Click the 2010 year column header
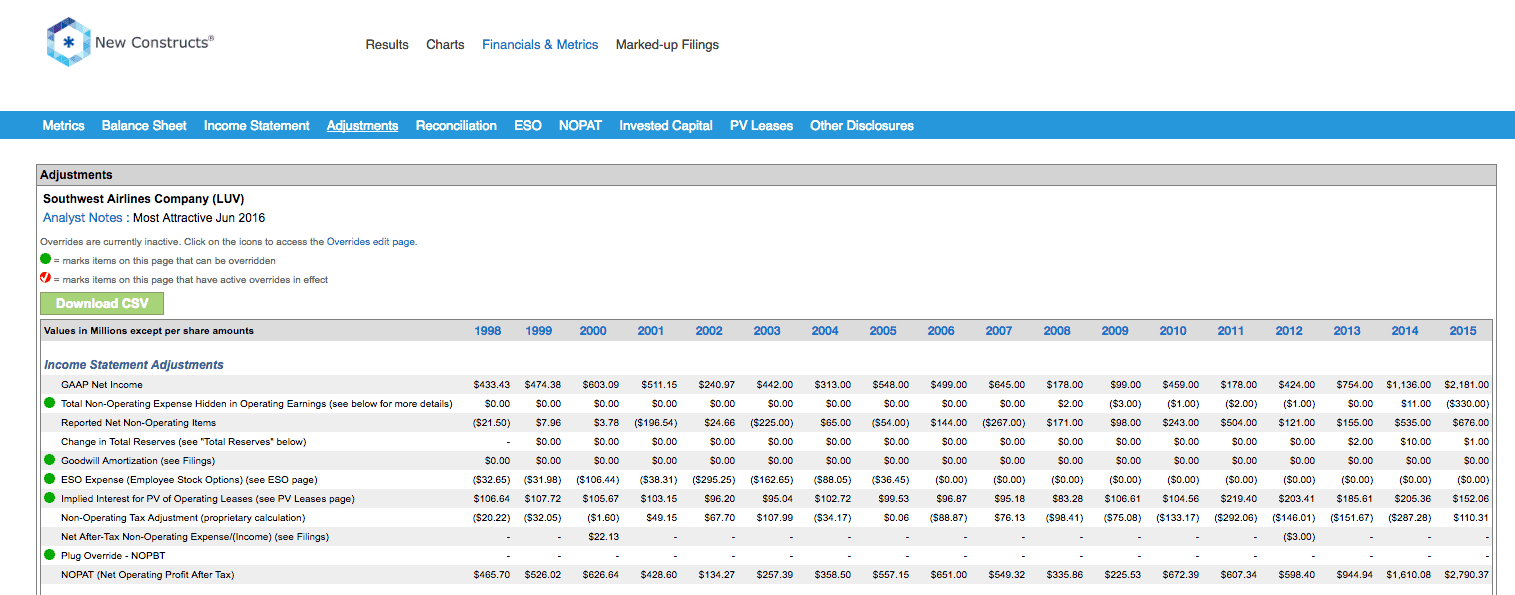The height and width of the screenshot is (595, 1515). click(1173, 330)
